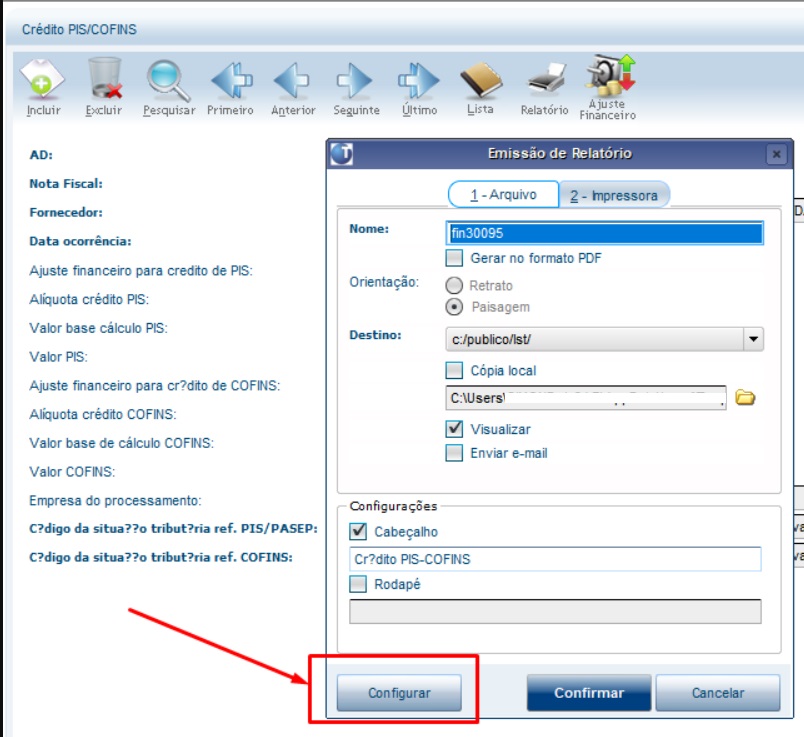
Task: Click the AD label
Action: (41, 155)
